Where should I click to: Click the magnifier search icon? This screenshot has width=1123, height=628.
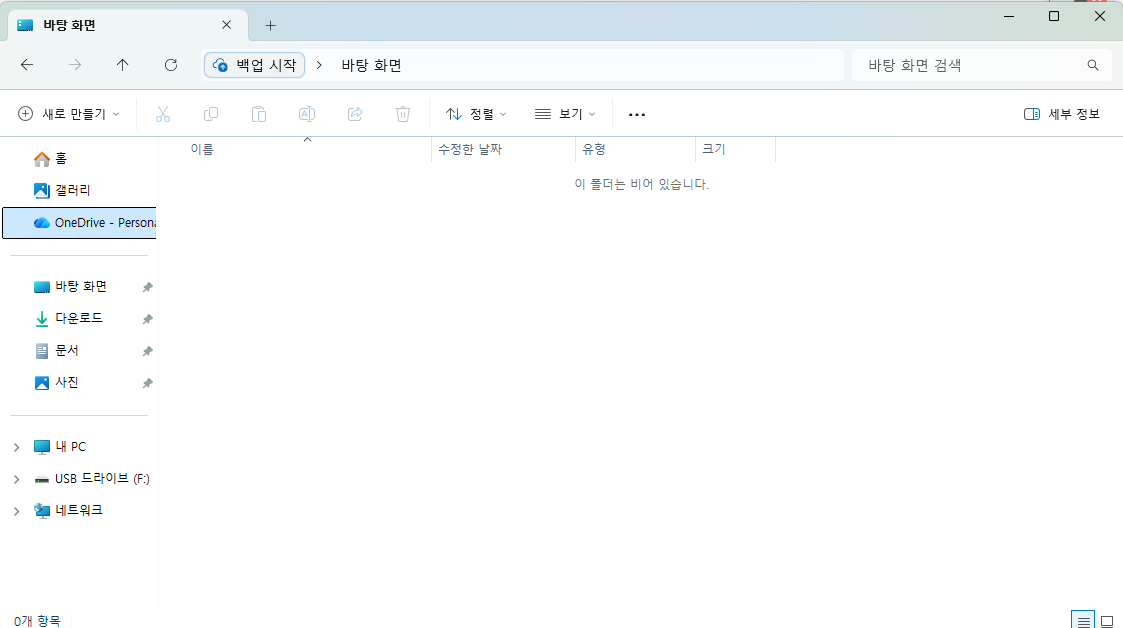point(1092,65)
